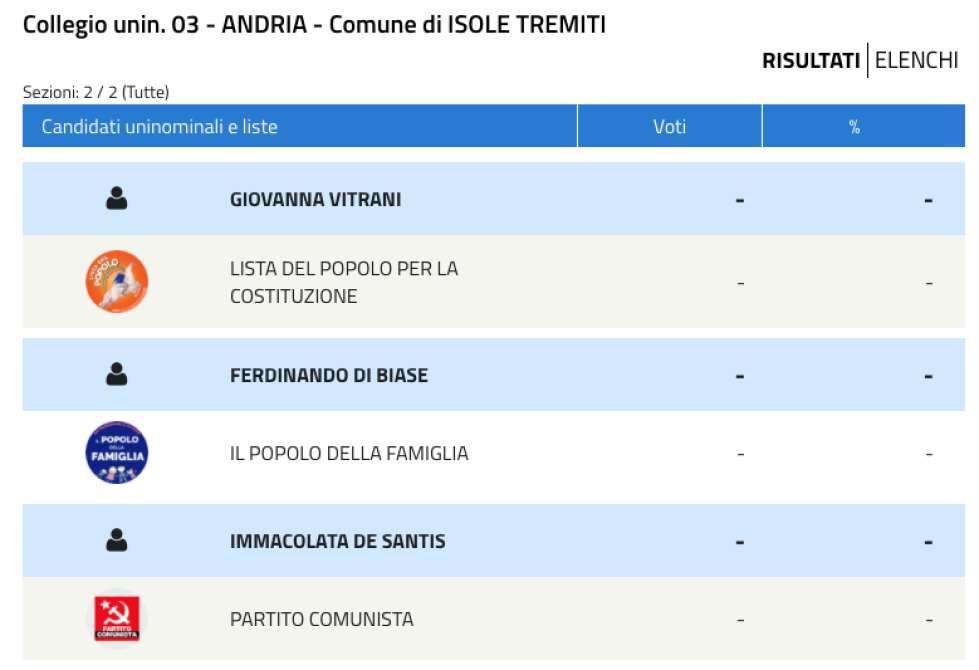
Task: Click the Collegio unin. 03 ANDRIA heading
Action: point(314,25)
